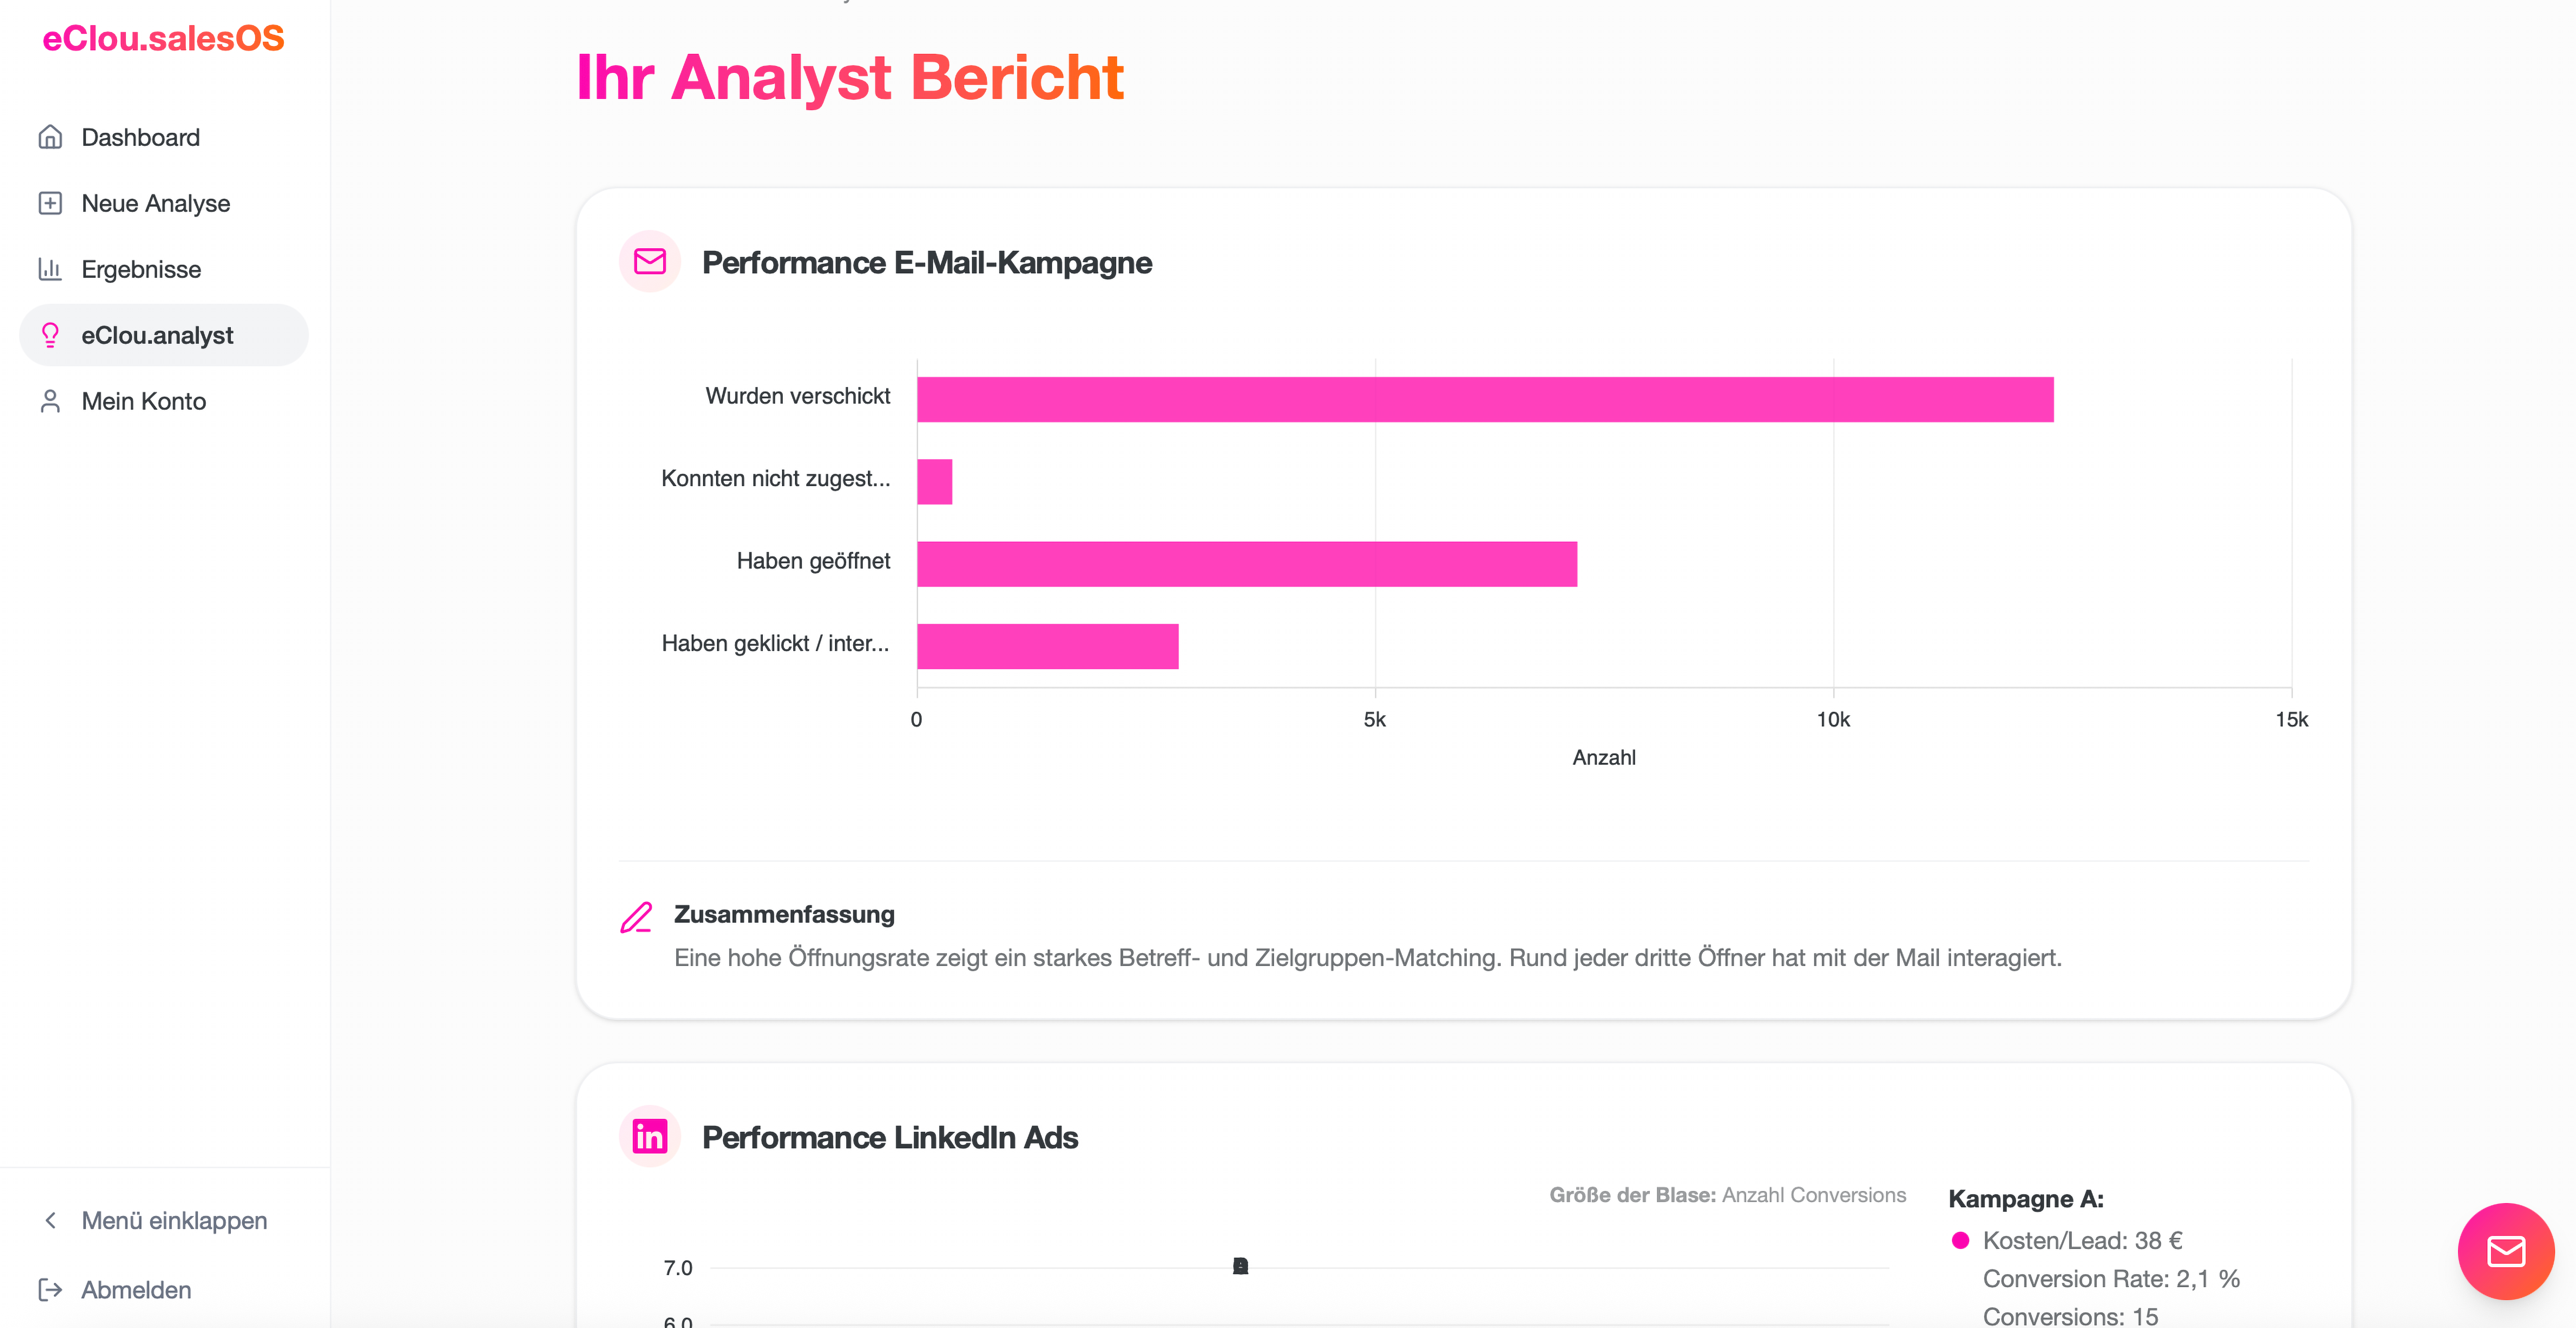Click the pencil icon next to Zusammenfassung
Image resolution: width=2576 pixels, height=1328 pixels.
636,917
